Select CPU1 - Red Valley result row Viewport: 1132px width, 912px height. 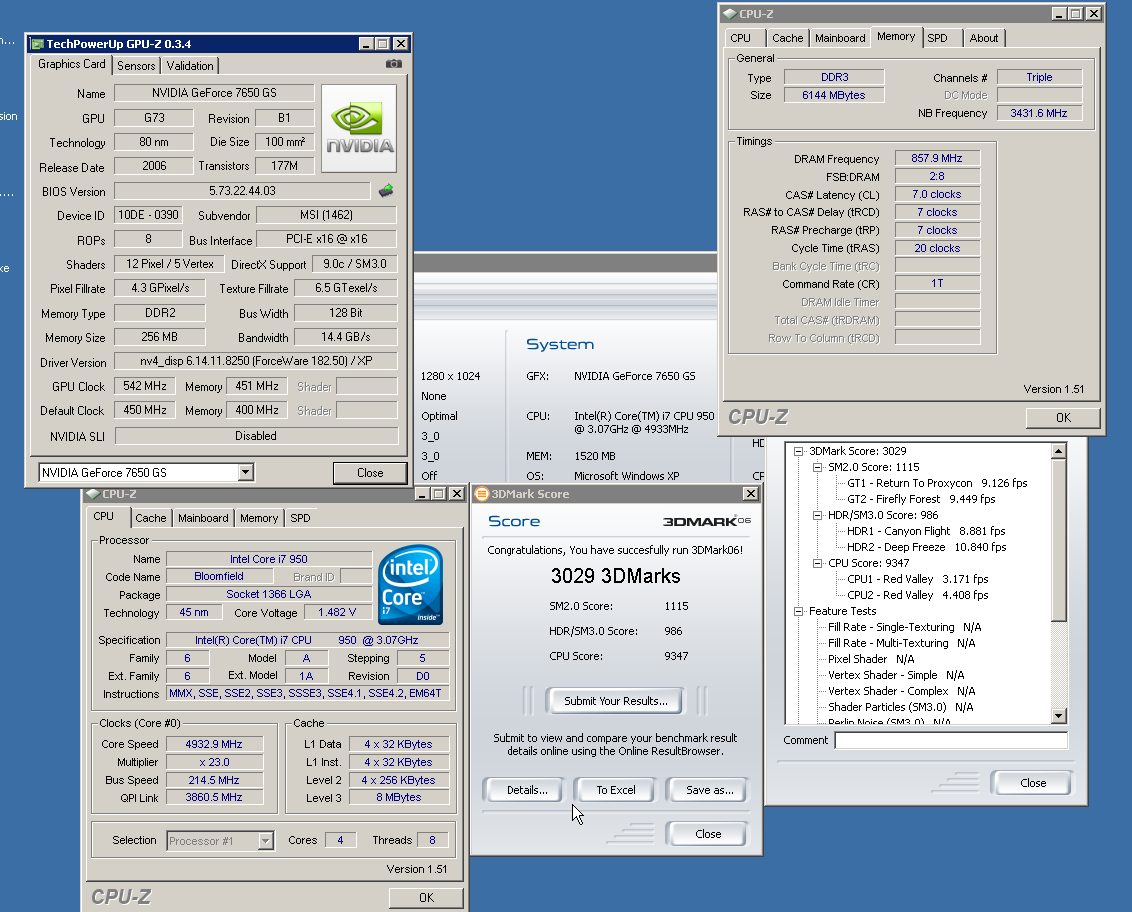pyautogui.click(x=918, y=579)
